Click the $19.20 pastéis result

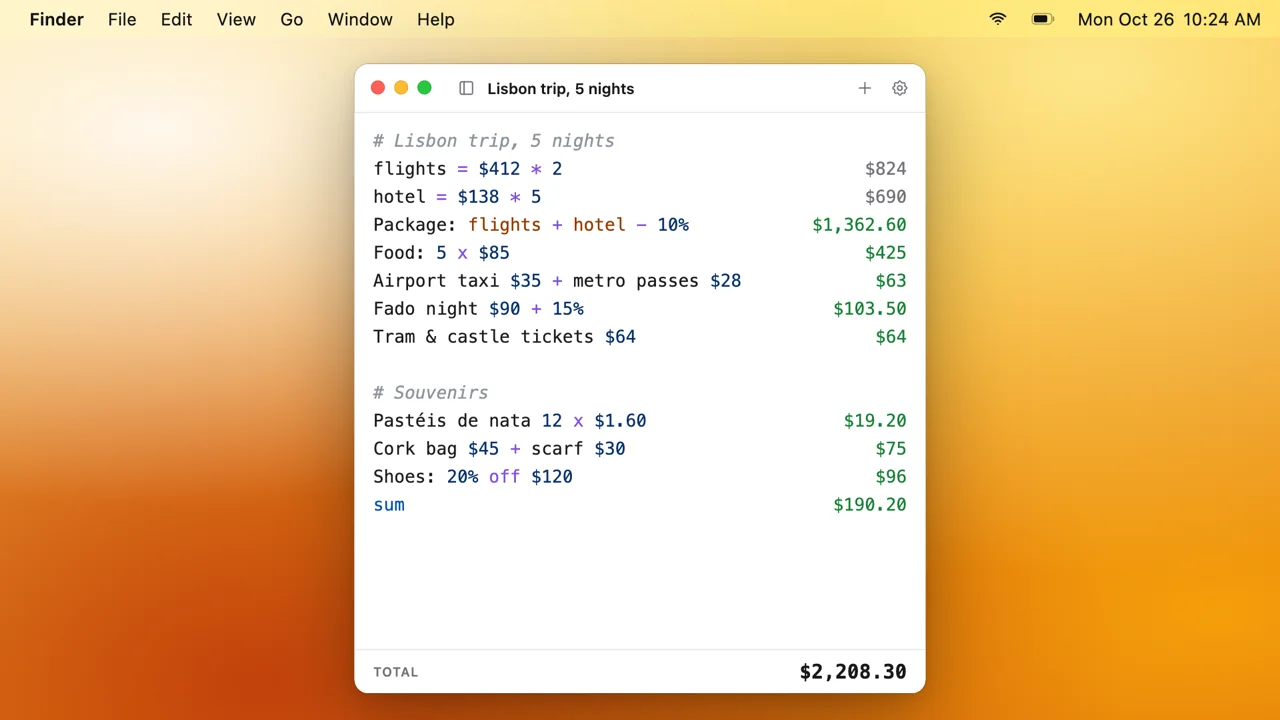[875, 421]
